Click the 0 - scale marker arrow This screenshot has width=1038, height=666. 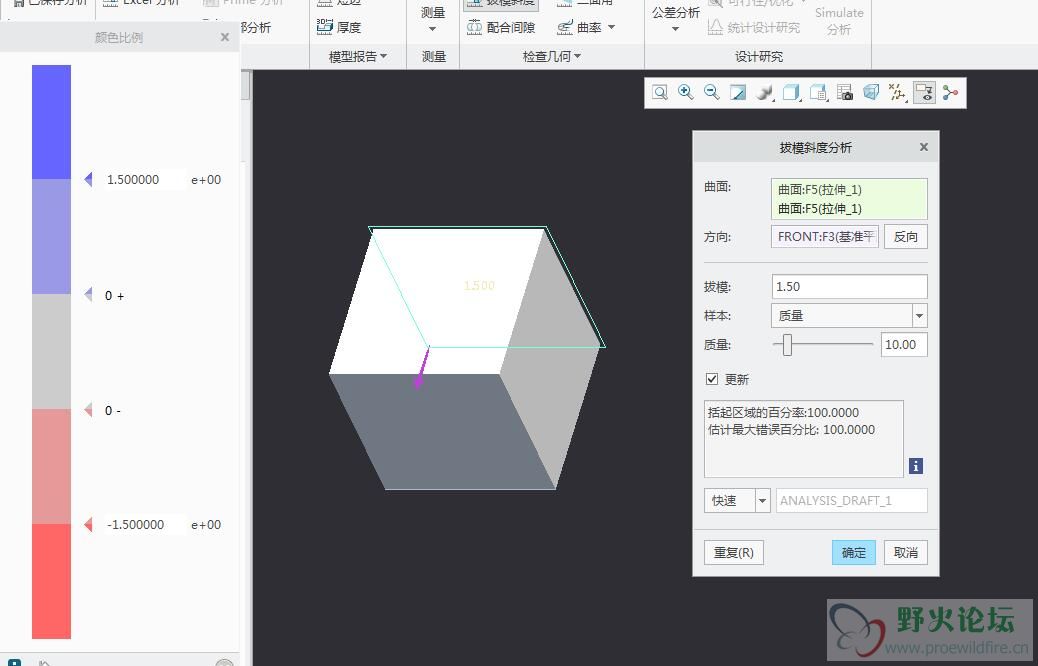88,410
